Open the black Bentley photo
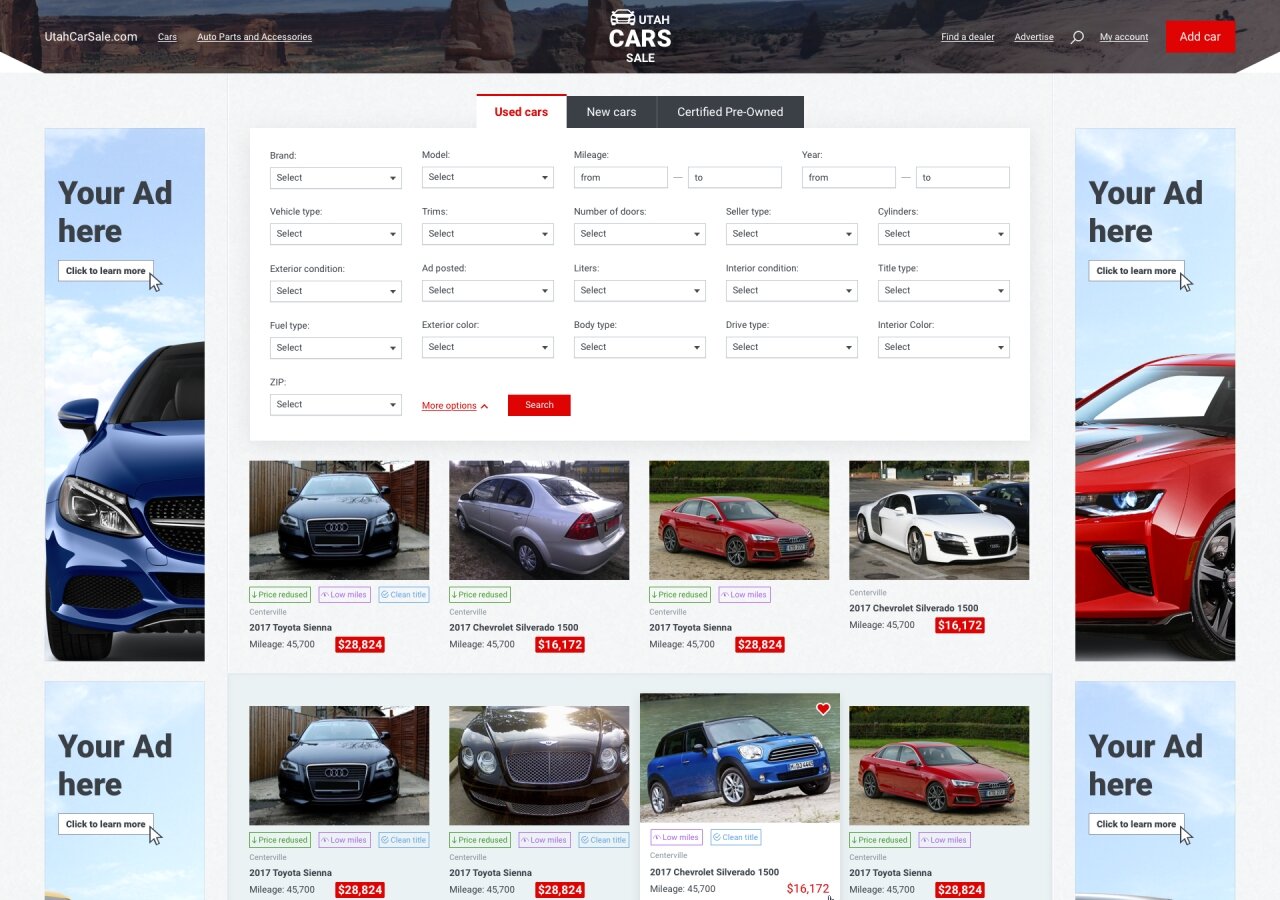The image size is (1280, 900). coord(539,766)
